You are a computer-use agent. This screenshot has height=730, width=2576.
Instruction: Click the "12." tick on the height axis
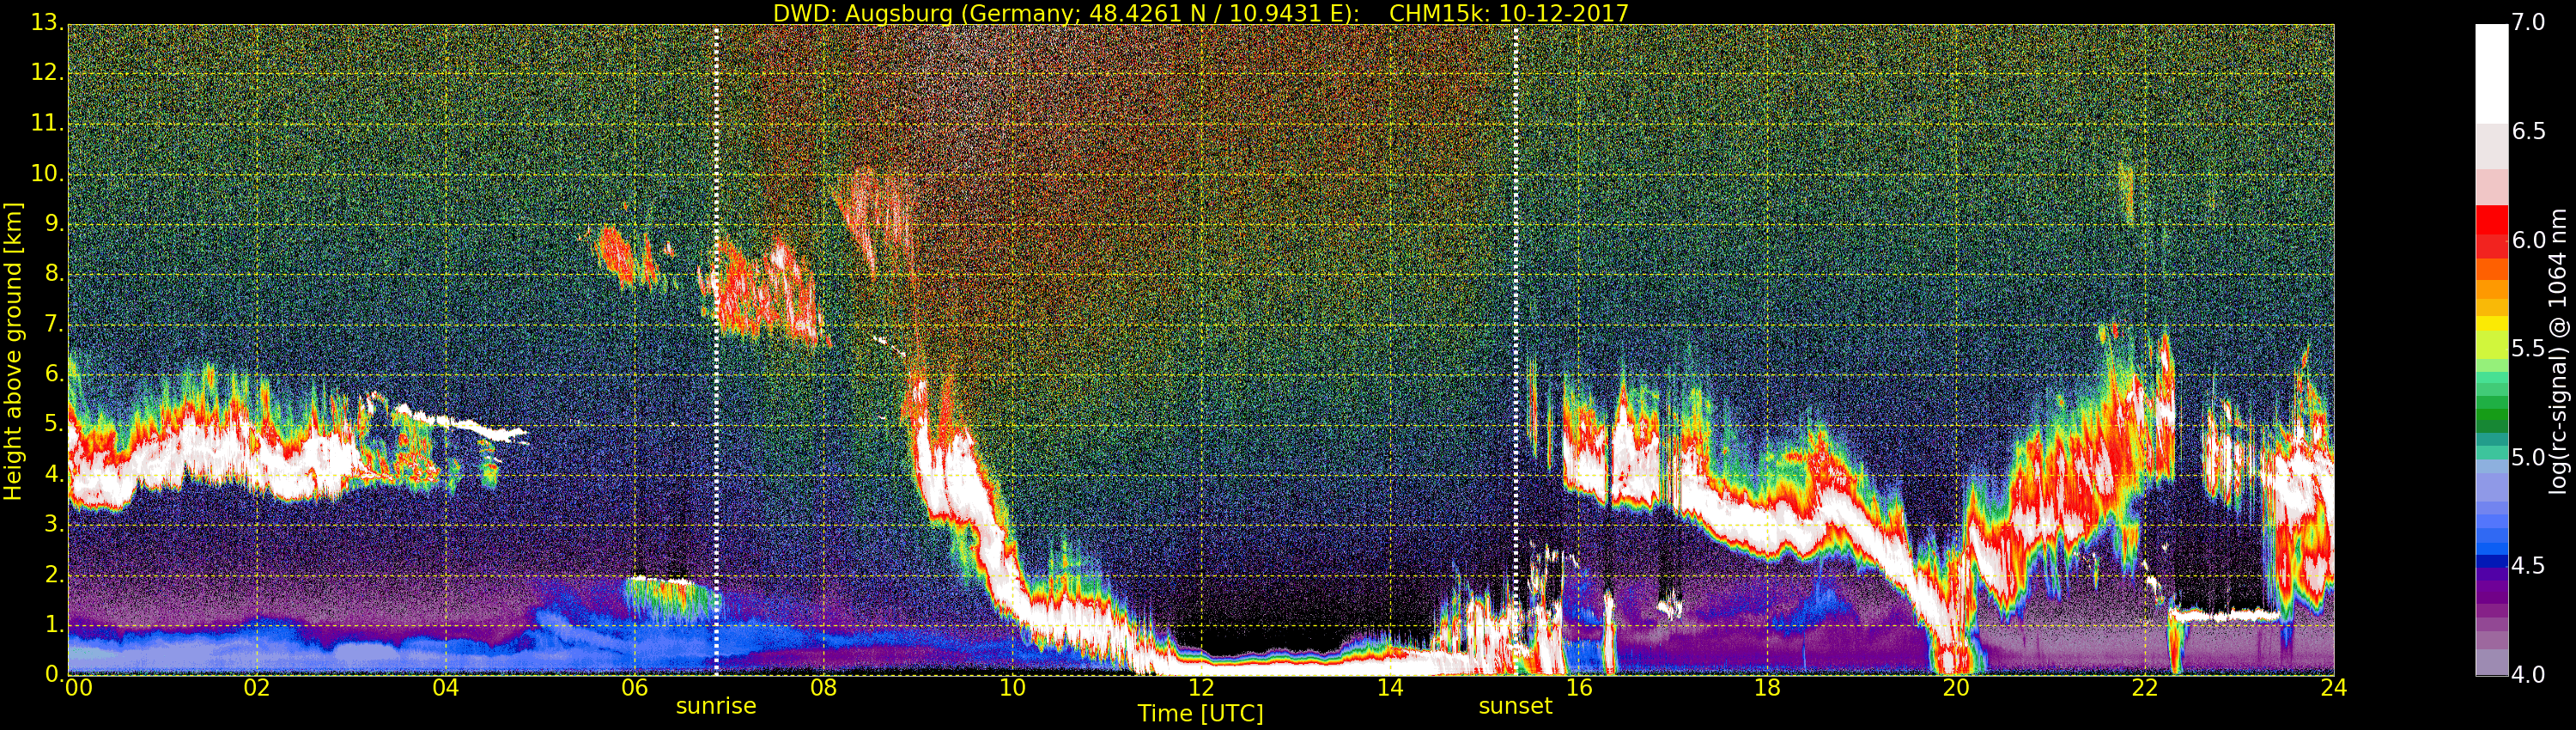[x=48, y=73]
